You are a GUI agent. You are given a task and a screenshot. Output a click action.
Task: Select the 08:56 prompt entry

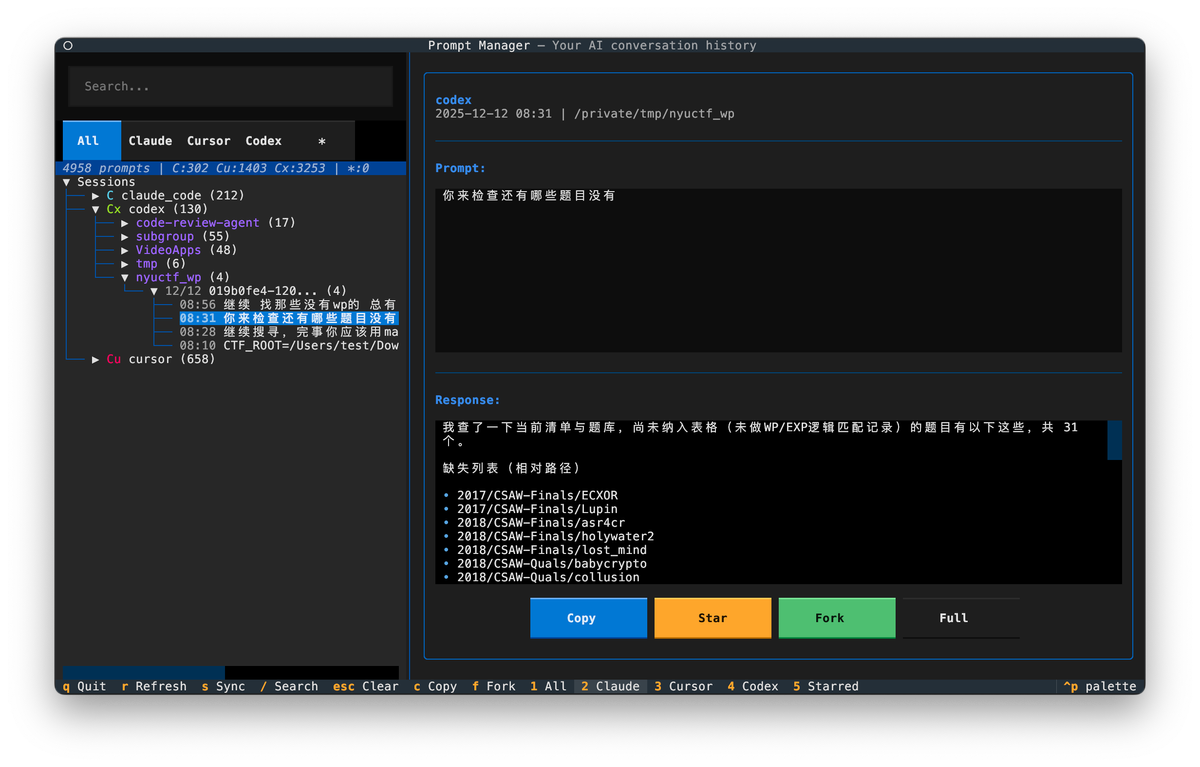(x=288, y=304)
